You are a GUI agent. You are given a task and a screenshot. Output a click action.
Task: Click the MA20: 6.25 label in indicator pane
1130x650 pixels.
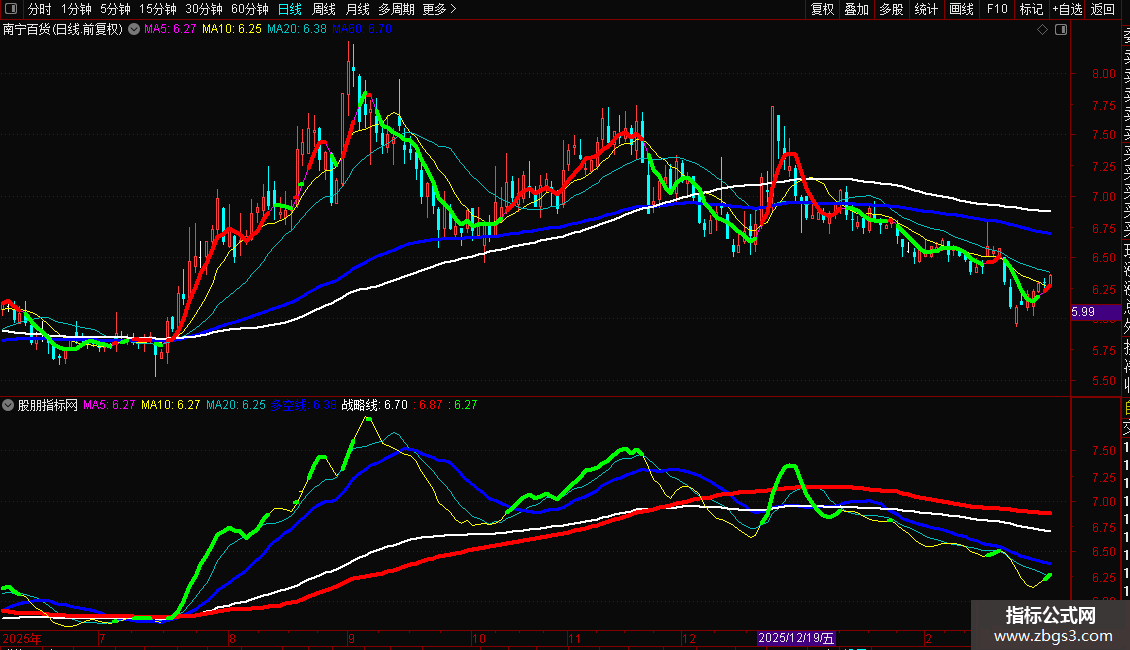(x=236, y=405)
